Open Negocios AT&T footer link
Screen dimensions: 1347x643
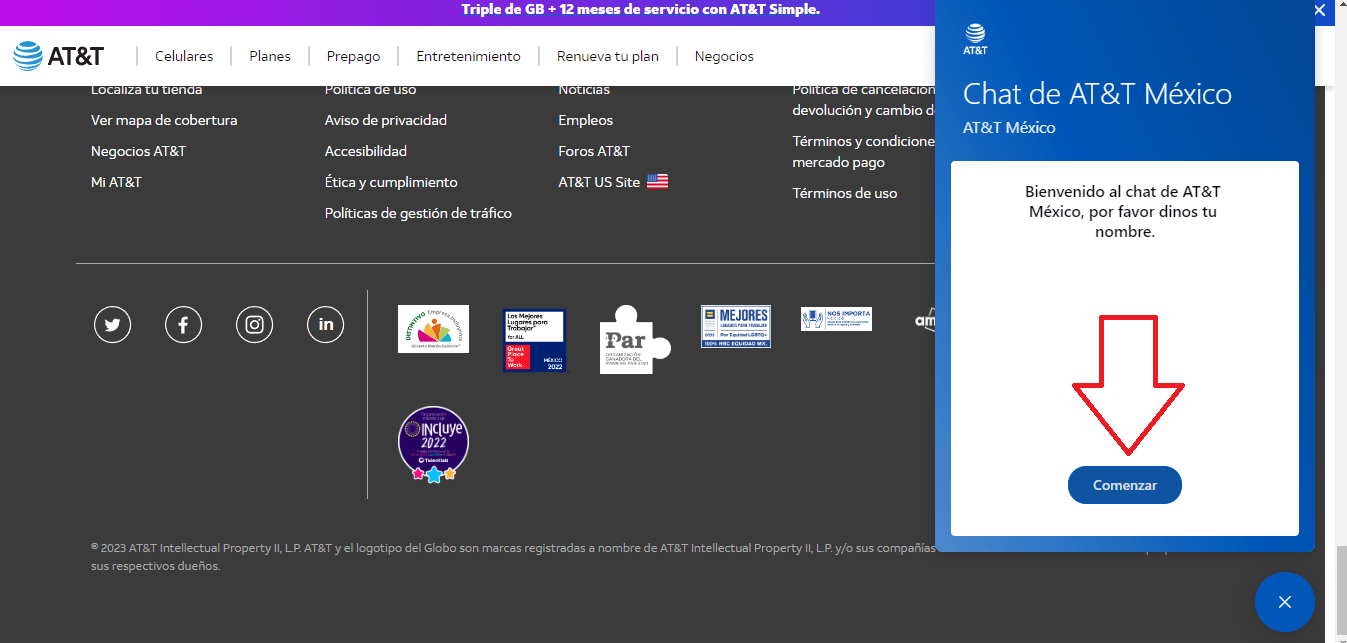pyautogui.click(x=138, y=151)
